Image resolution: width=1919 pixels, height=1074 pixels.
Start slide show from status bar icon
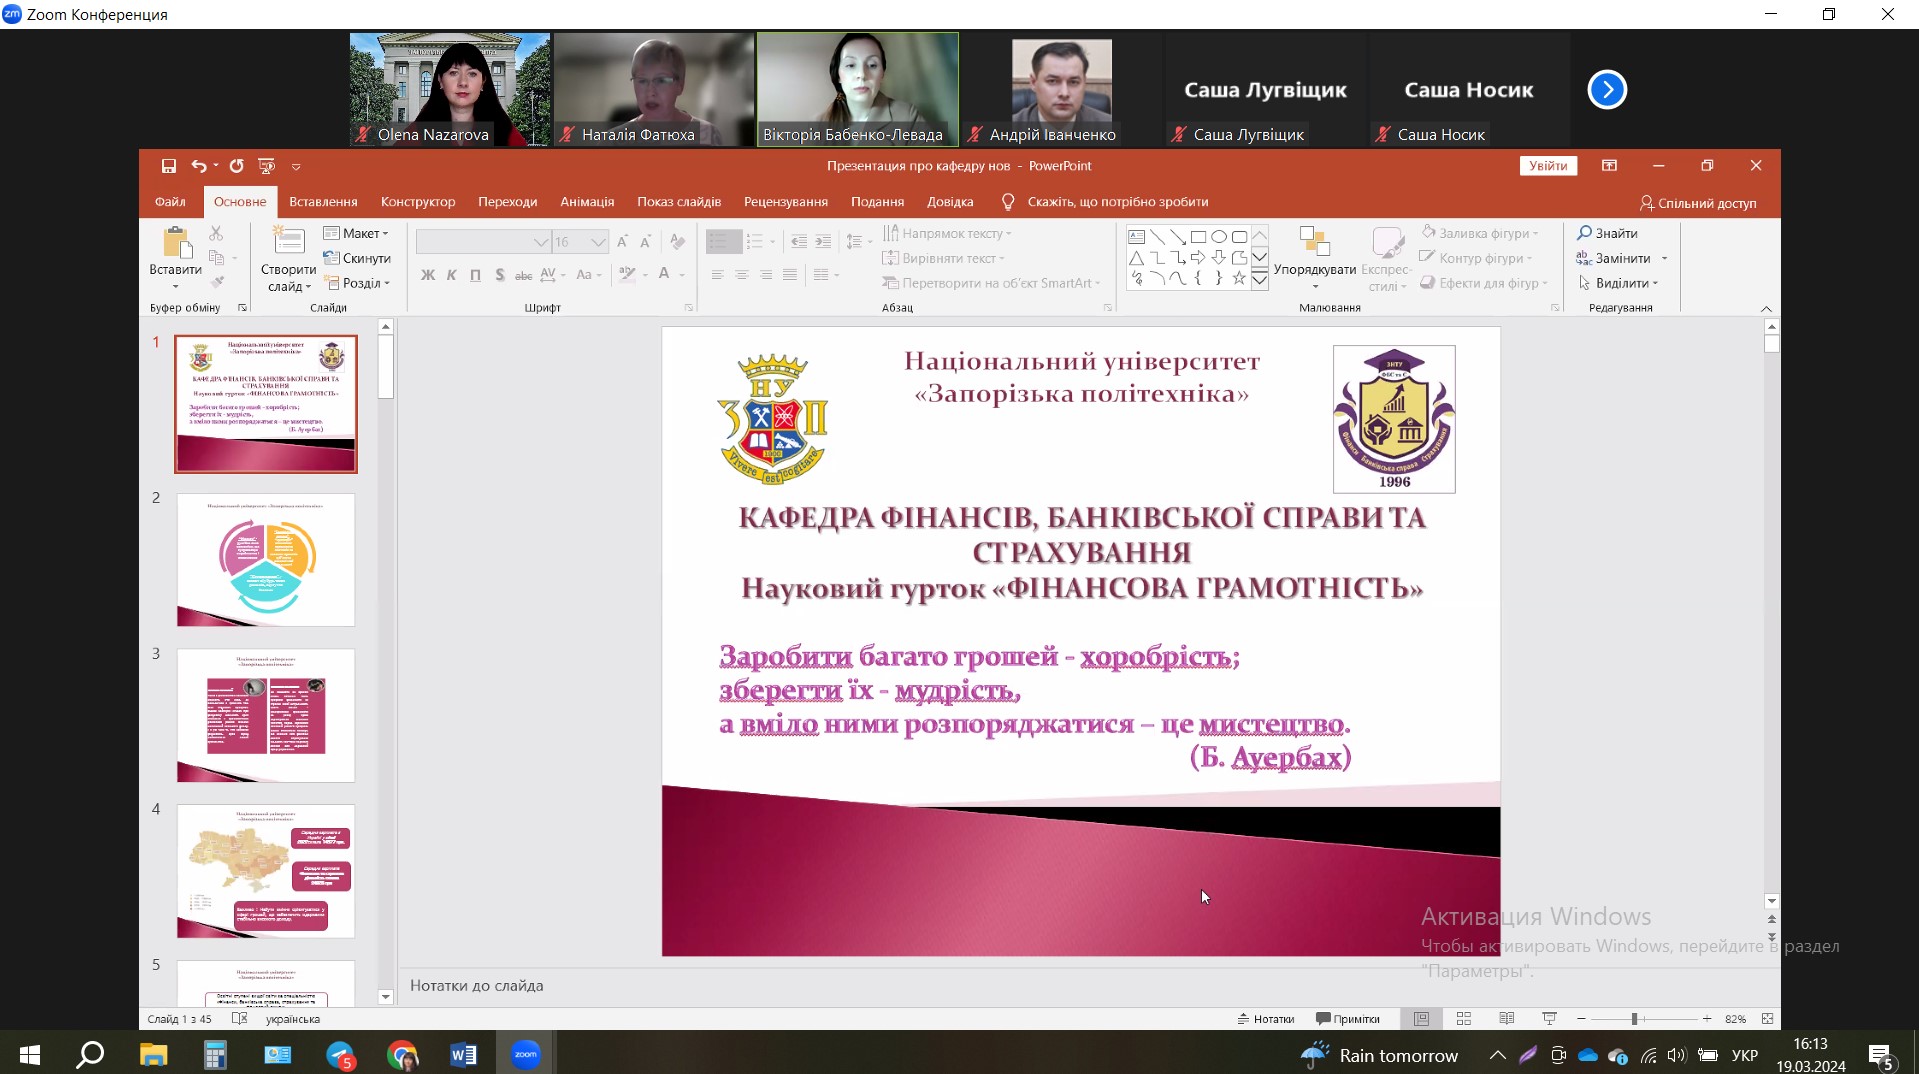click(x=1549, y=1019)
